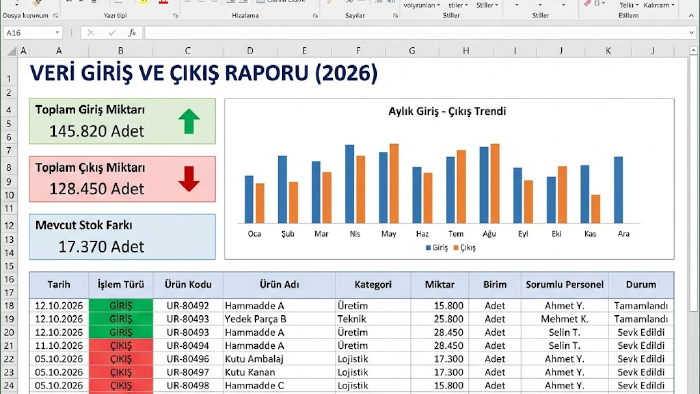
Task: Click the 128.450 Adet value
Action: point(96,189)
